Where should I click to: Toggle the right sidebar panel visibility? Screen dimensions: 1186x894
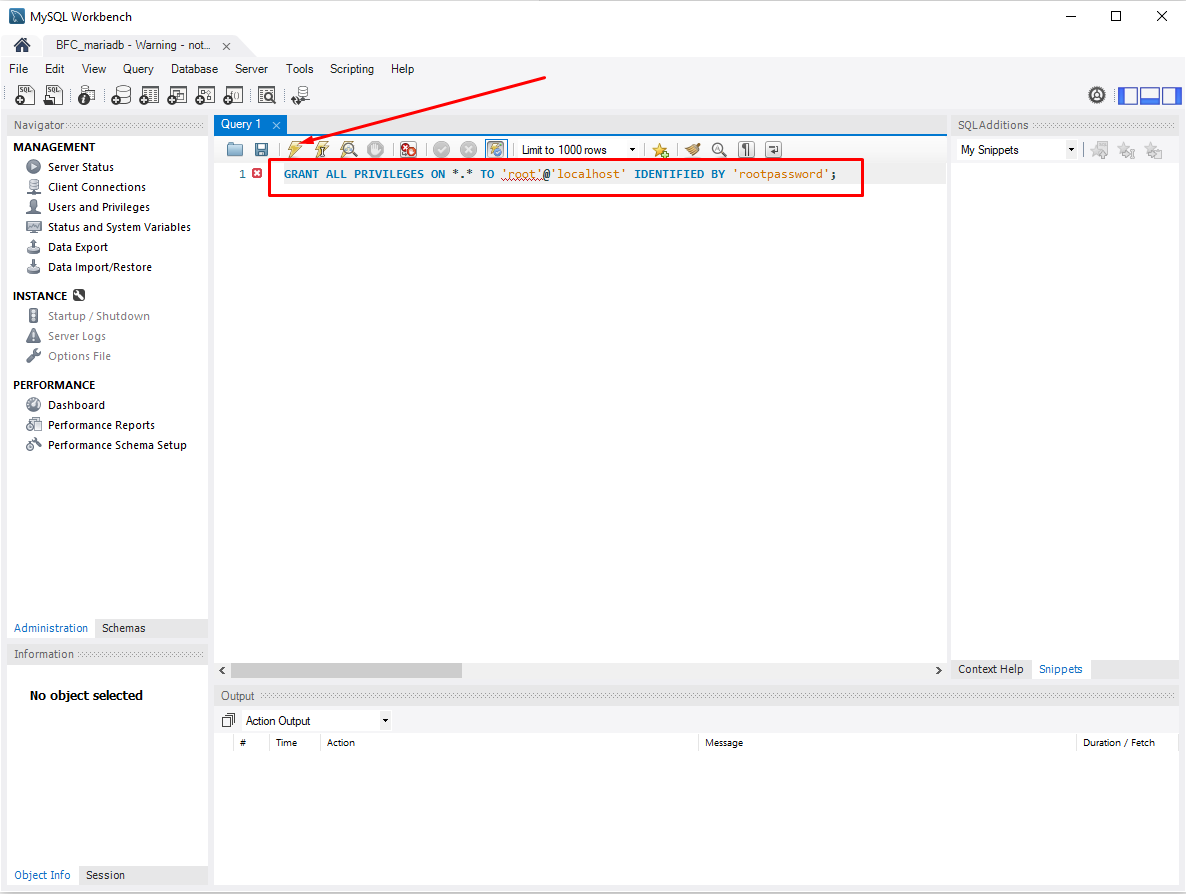point(1172,95)
